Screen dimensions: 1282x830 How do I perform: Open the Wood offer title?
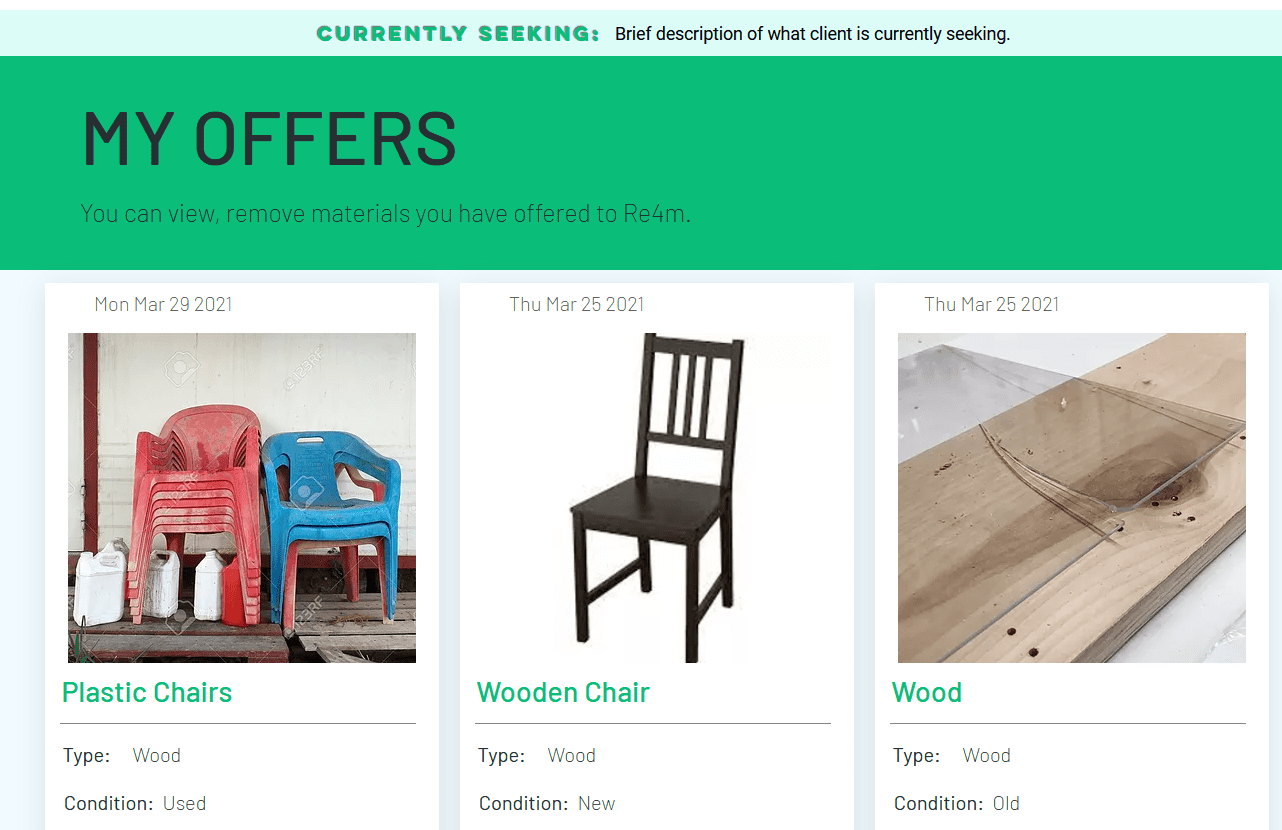point(927,692)
